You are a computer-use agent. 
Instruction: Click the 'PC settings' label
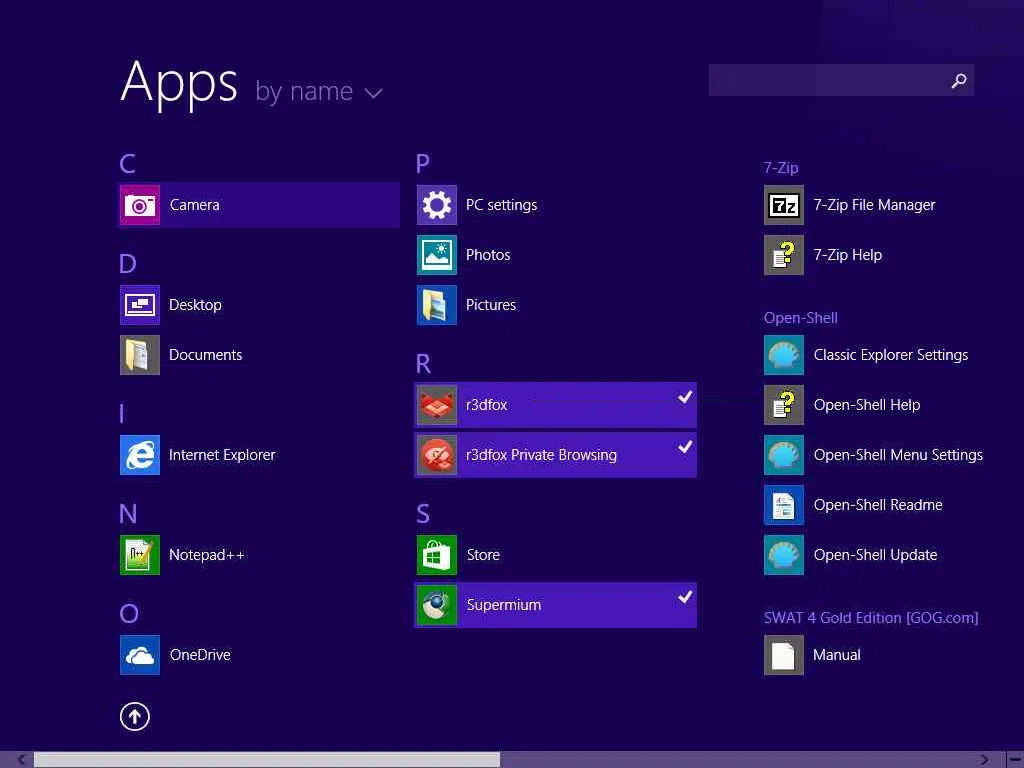[x=502, y=205]
